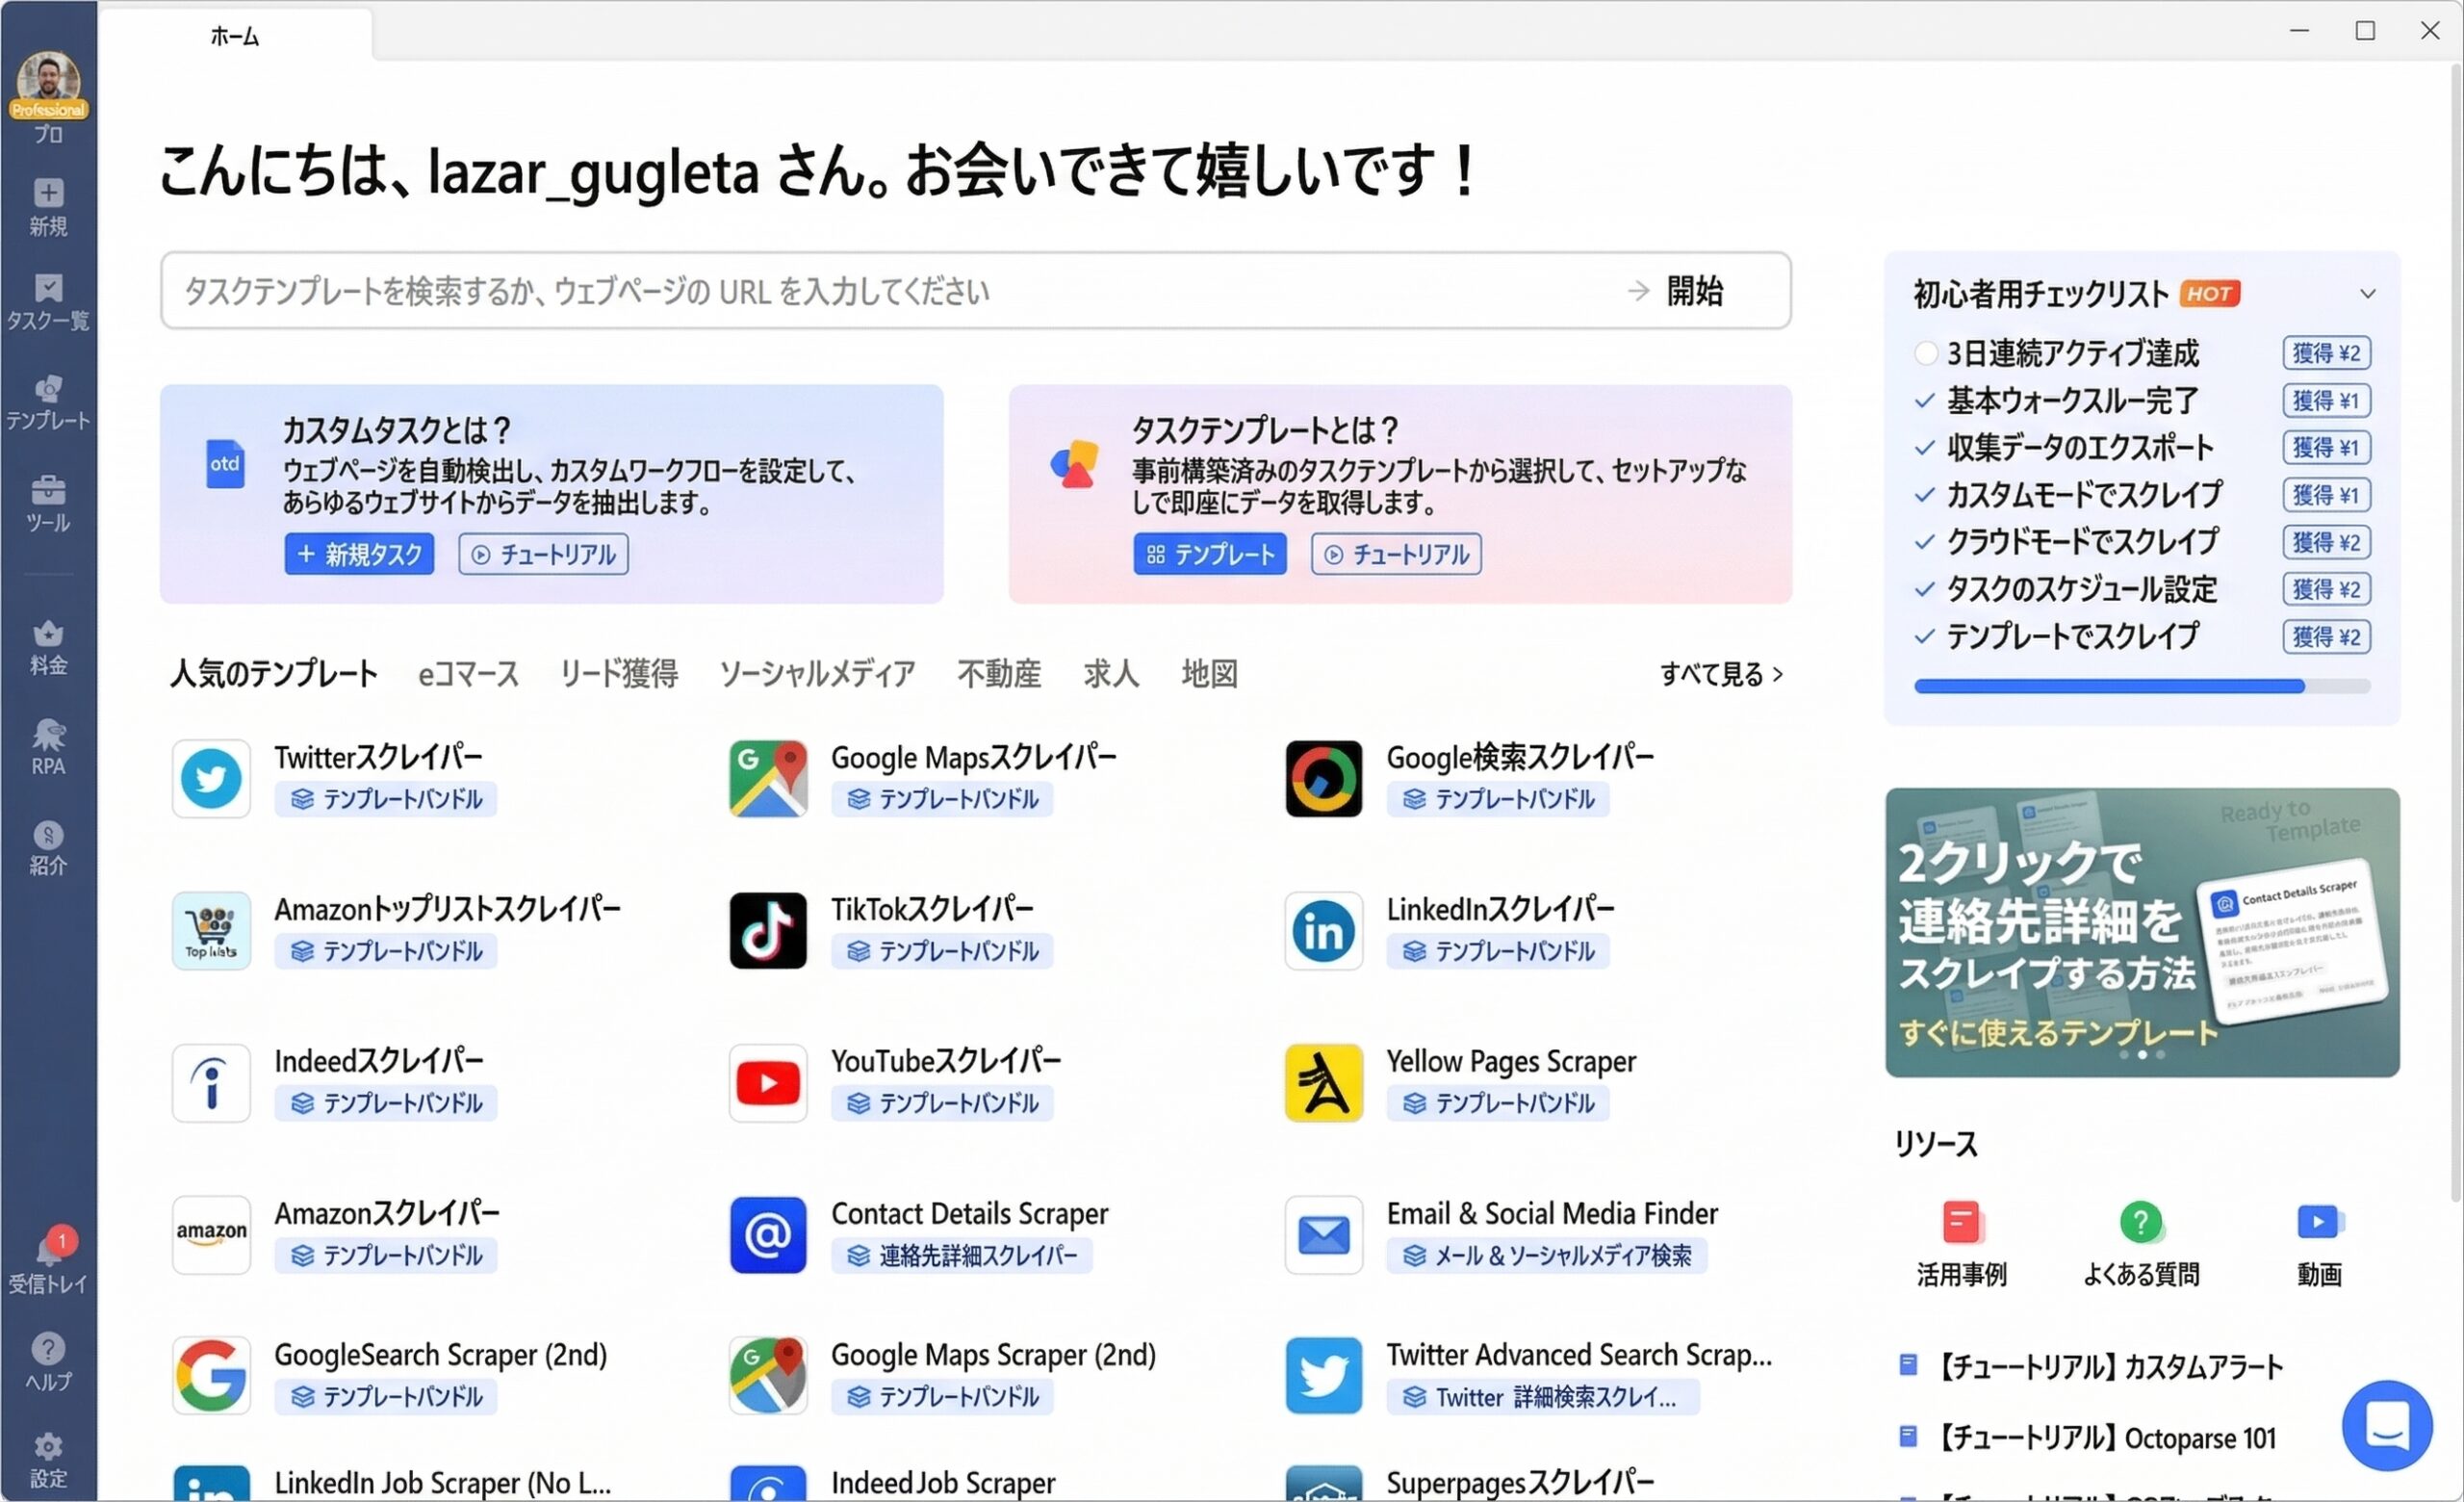This screenshot has height=1502, width=2464.
Task: Select the RPA sidebar icon
Action: (x=47, y=746)
